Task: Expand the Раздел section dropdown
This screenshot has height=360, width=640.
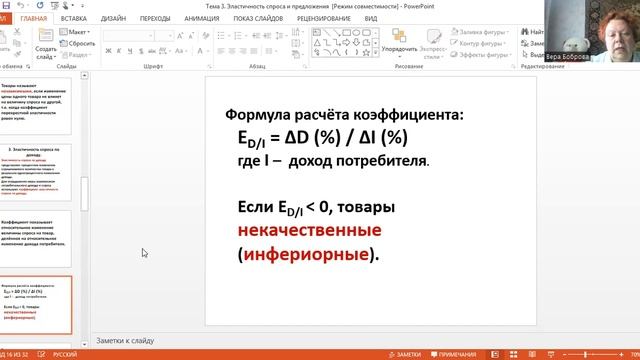Action: pos(77,54)
